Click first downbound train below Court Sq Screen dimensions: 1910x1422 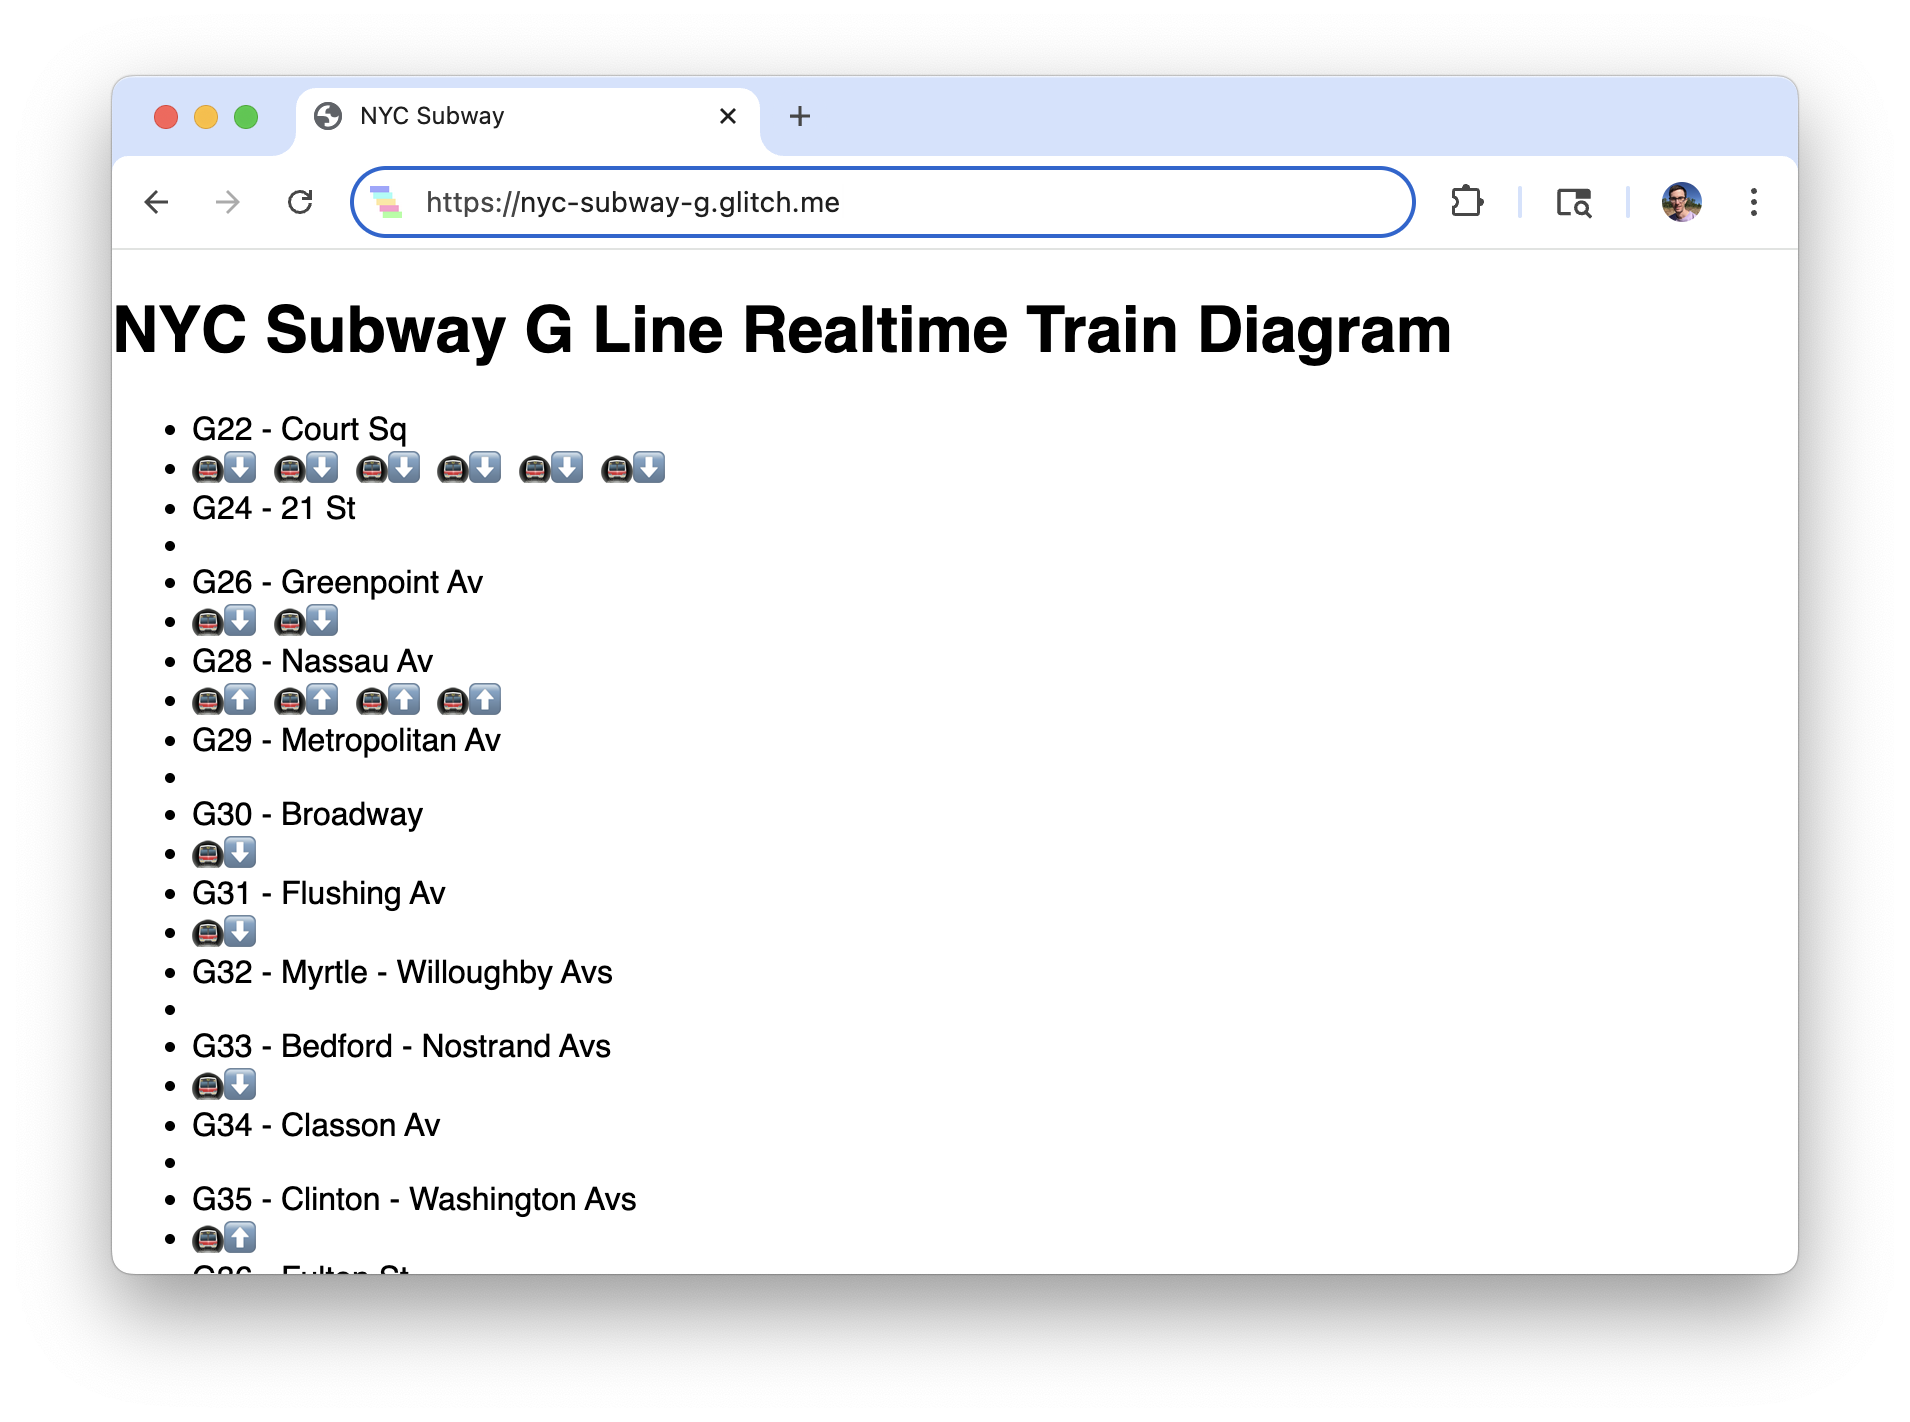[x=224, y=468]
